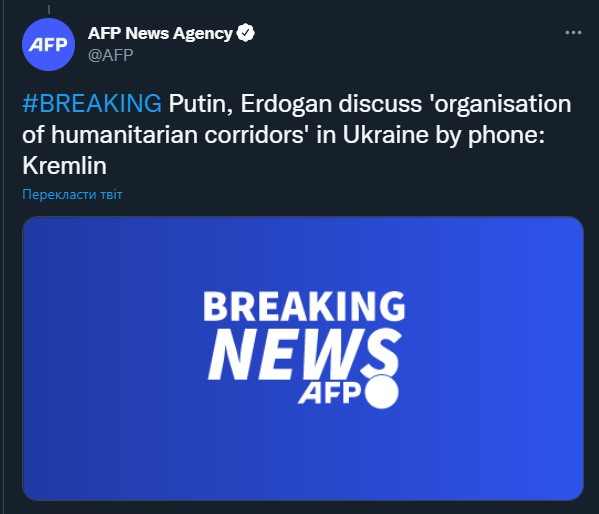The width and height of the screenshot is (599, 514).
Task: Click the Перекласти твіт translate link
Action: pyautogui.click(x=72, y=195)
